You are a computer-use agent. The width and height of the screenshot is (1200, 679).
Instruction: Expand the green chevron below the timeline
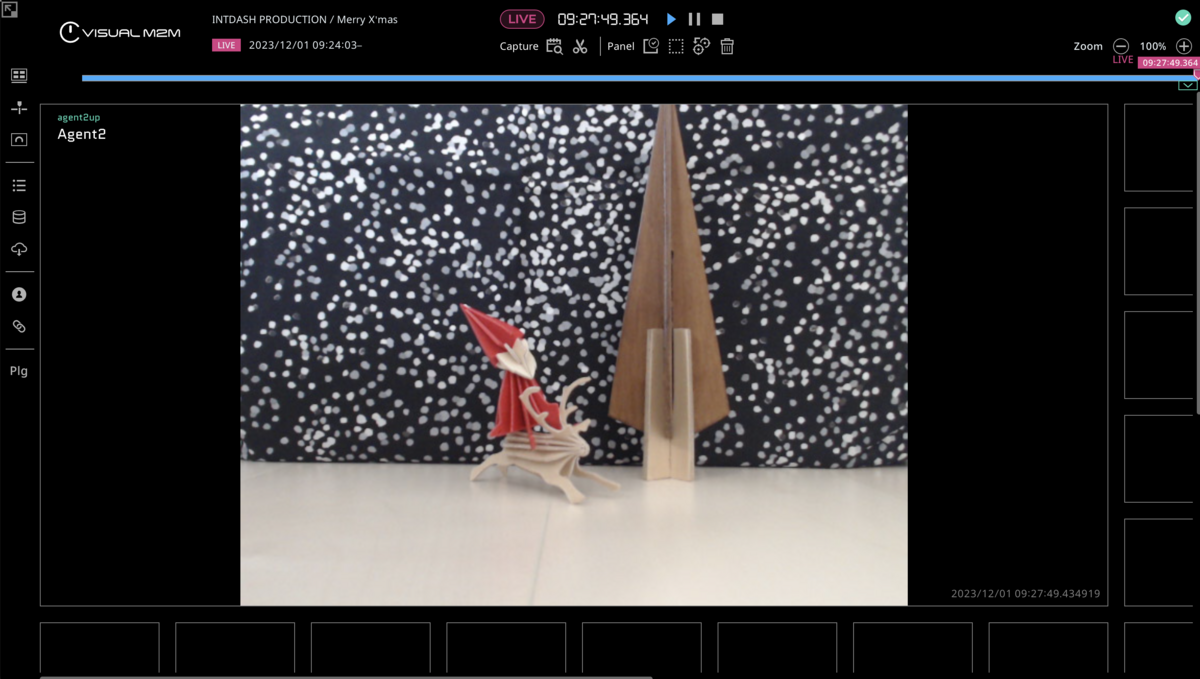coord(1187,85)
